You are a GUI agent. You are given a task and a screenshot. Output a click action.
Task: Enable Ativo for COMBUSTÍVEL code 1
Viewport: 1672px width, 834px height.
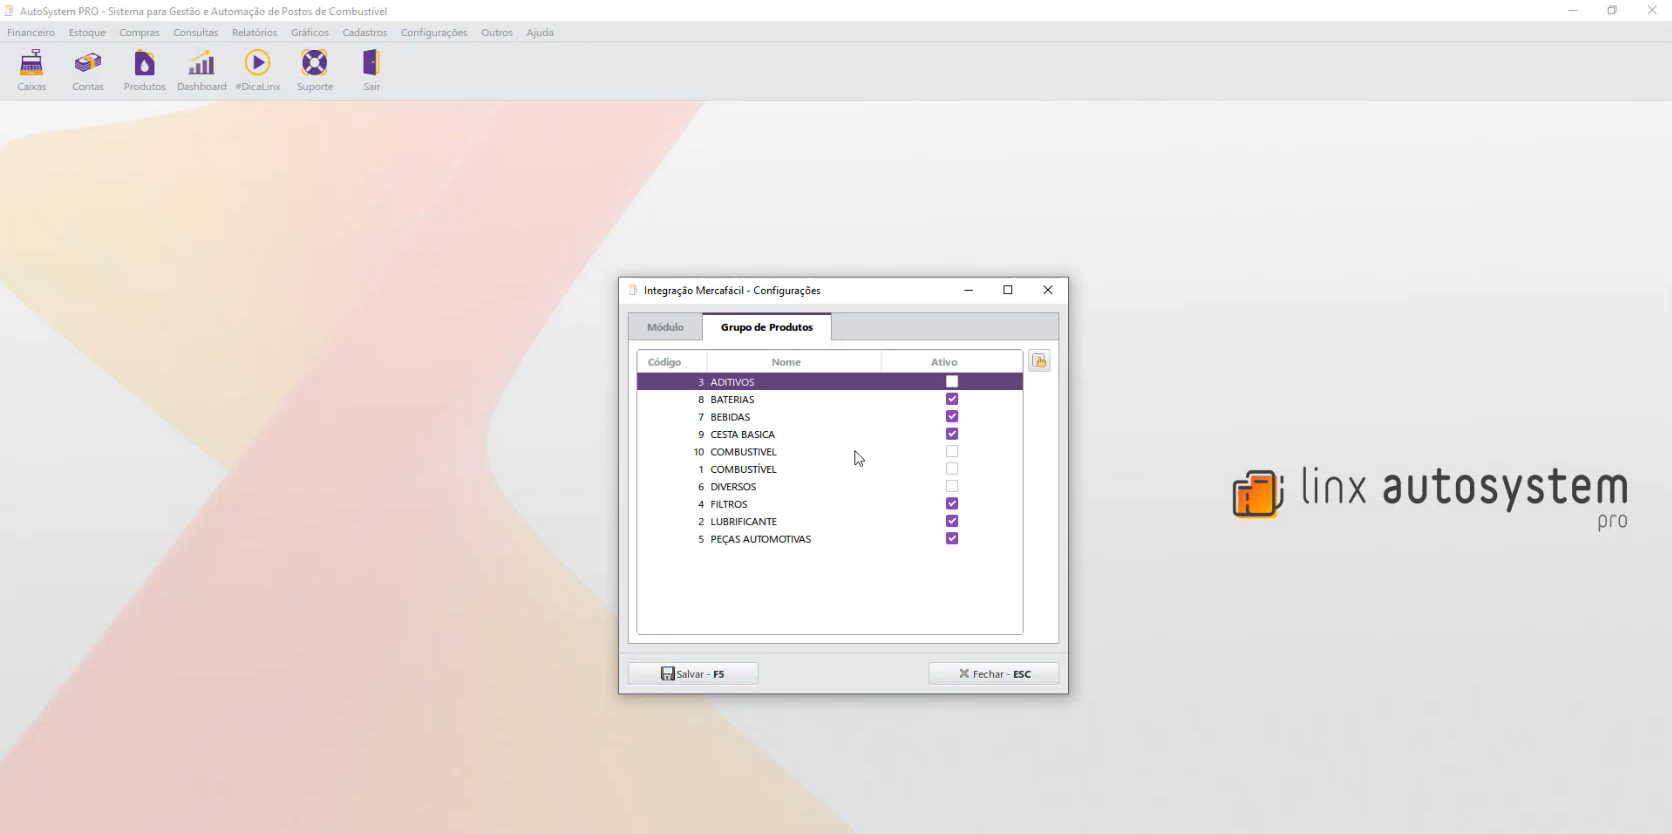click(952, 469)
